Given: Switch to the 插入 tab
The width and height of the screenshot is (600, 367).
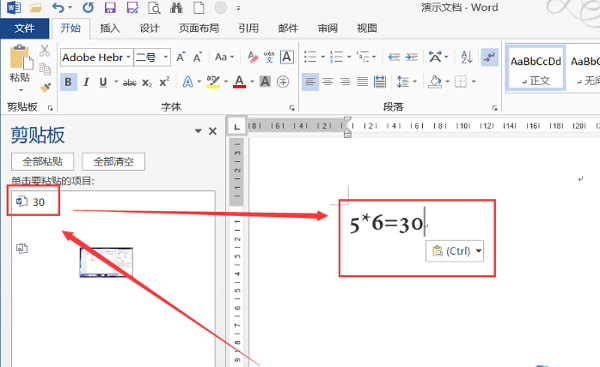Looking at the screenshot, I should pyautogui.click(x=110, y=28).
